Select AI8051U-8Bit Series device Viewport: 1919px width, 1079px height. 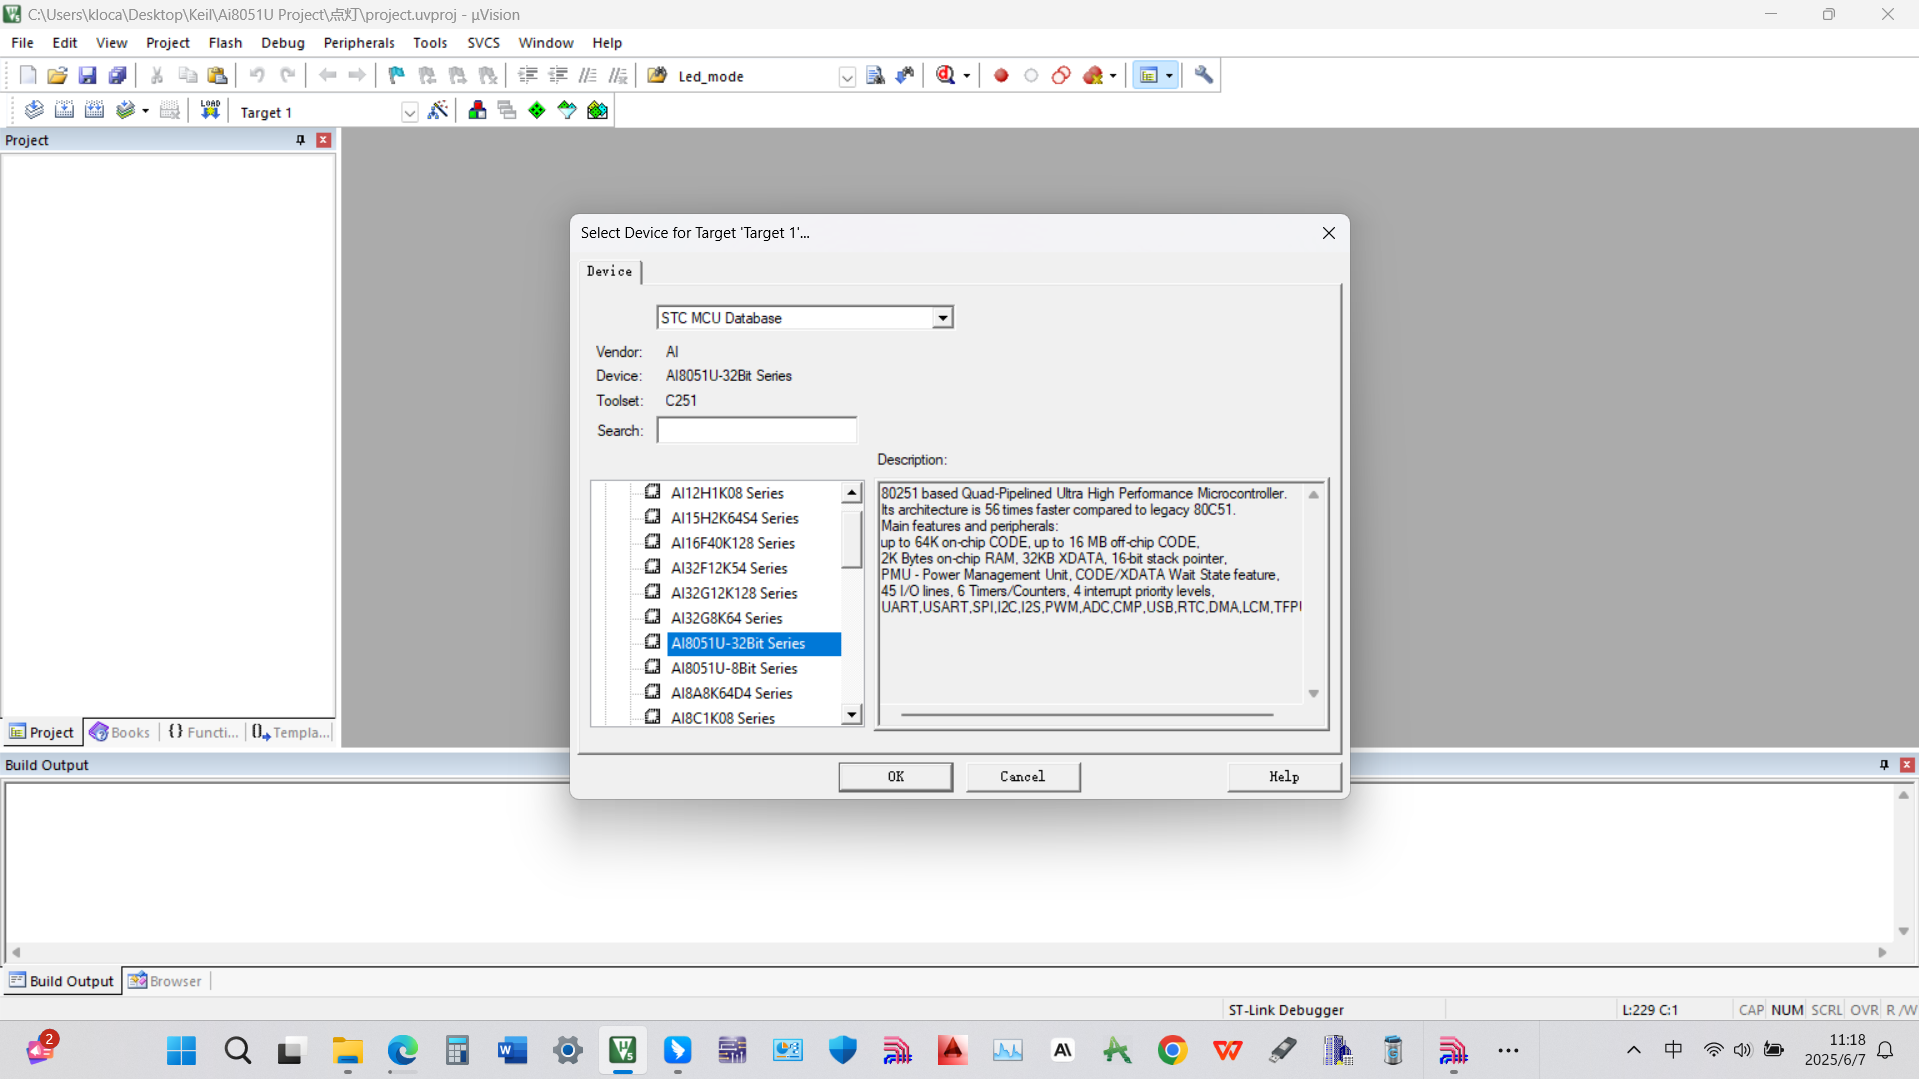point(734,668)
